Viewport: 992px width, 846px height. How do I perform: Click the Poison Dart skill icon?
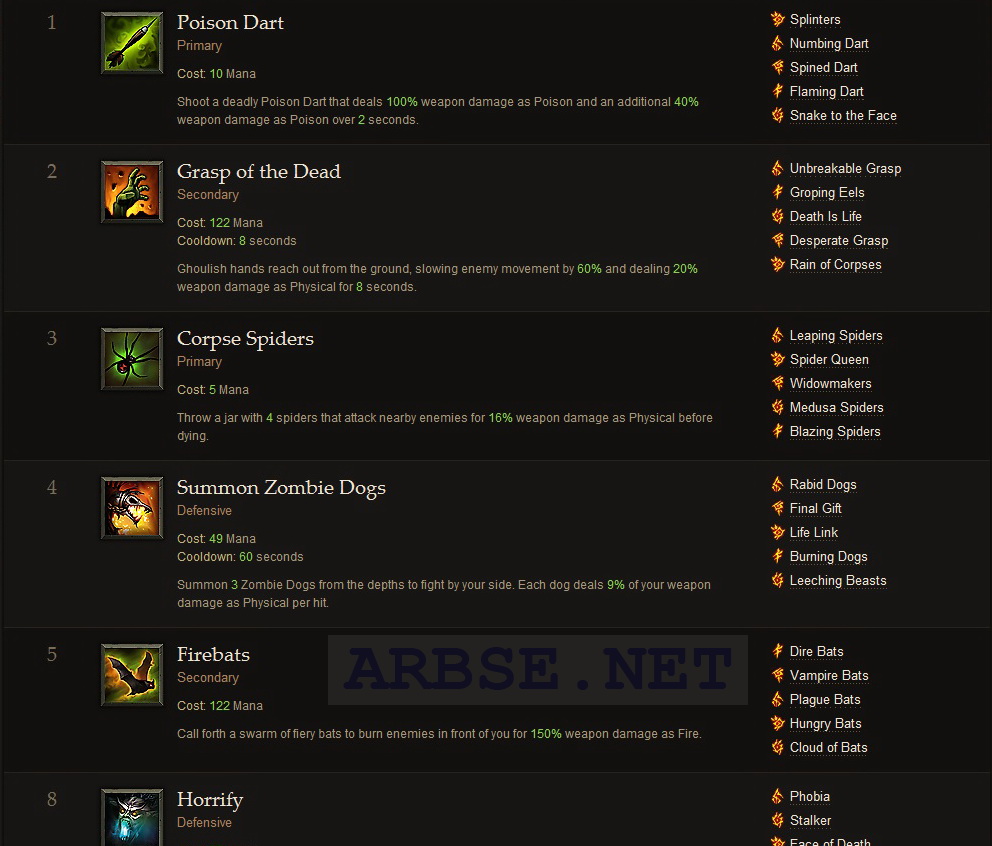pyautogui.click(x=132, y=43)
